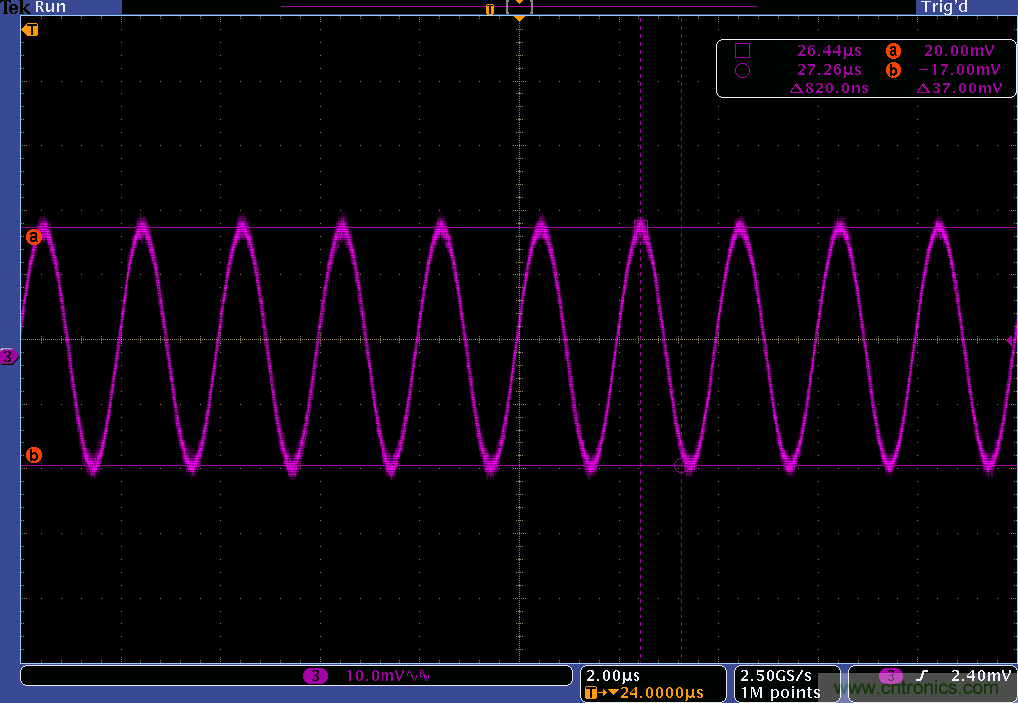Viewport: 1018px width, 703px height.
Task: Click the 10.0mV vertical scale readout
Action: click(374, 677)
